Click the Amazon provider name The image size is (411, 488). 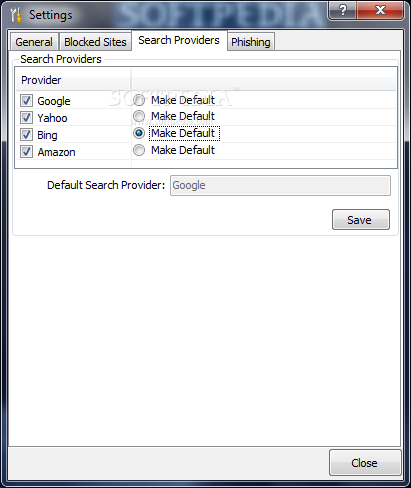tap(56, 152)
